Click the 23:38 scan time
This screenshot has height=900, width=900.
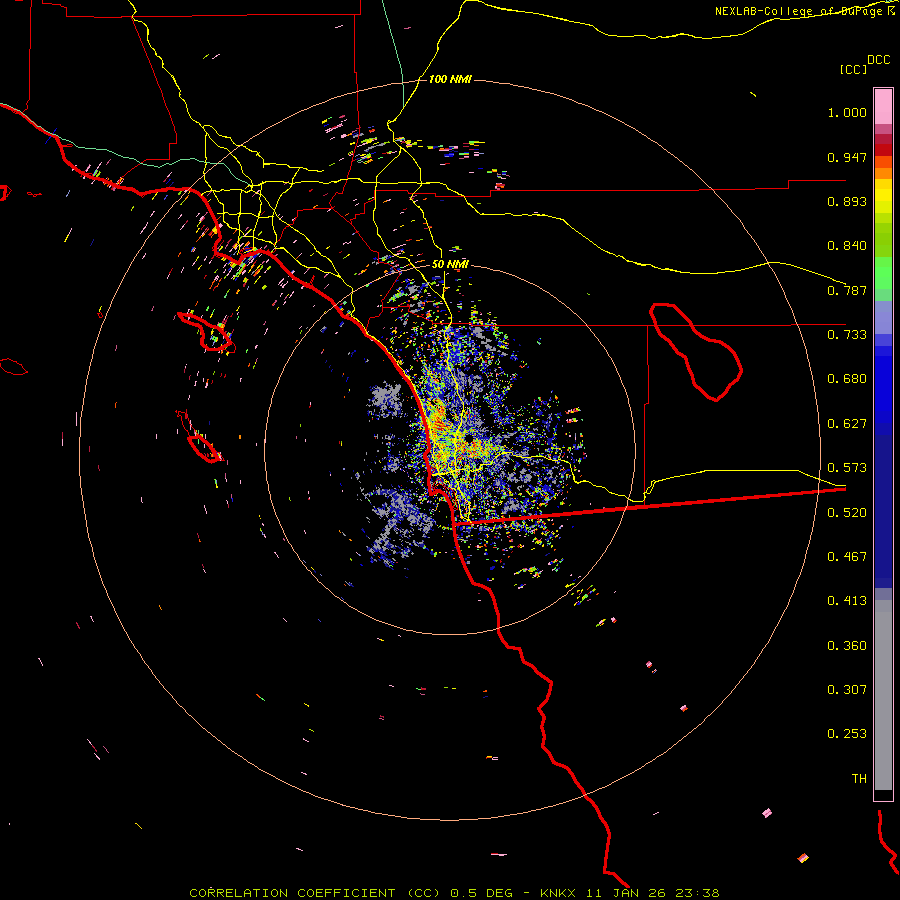(x=698, y=893)
